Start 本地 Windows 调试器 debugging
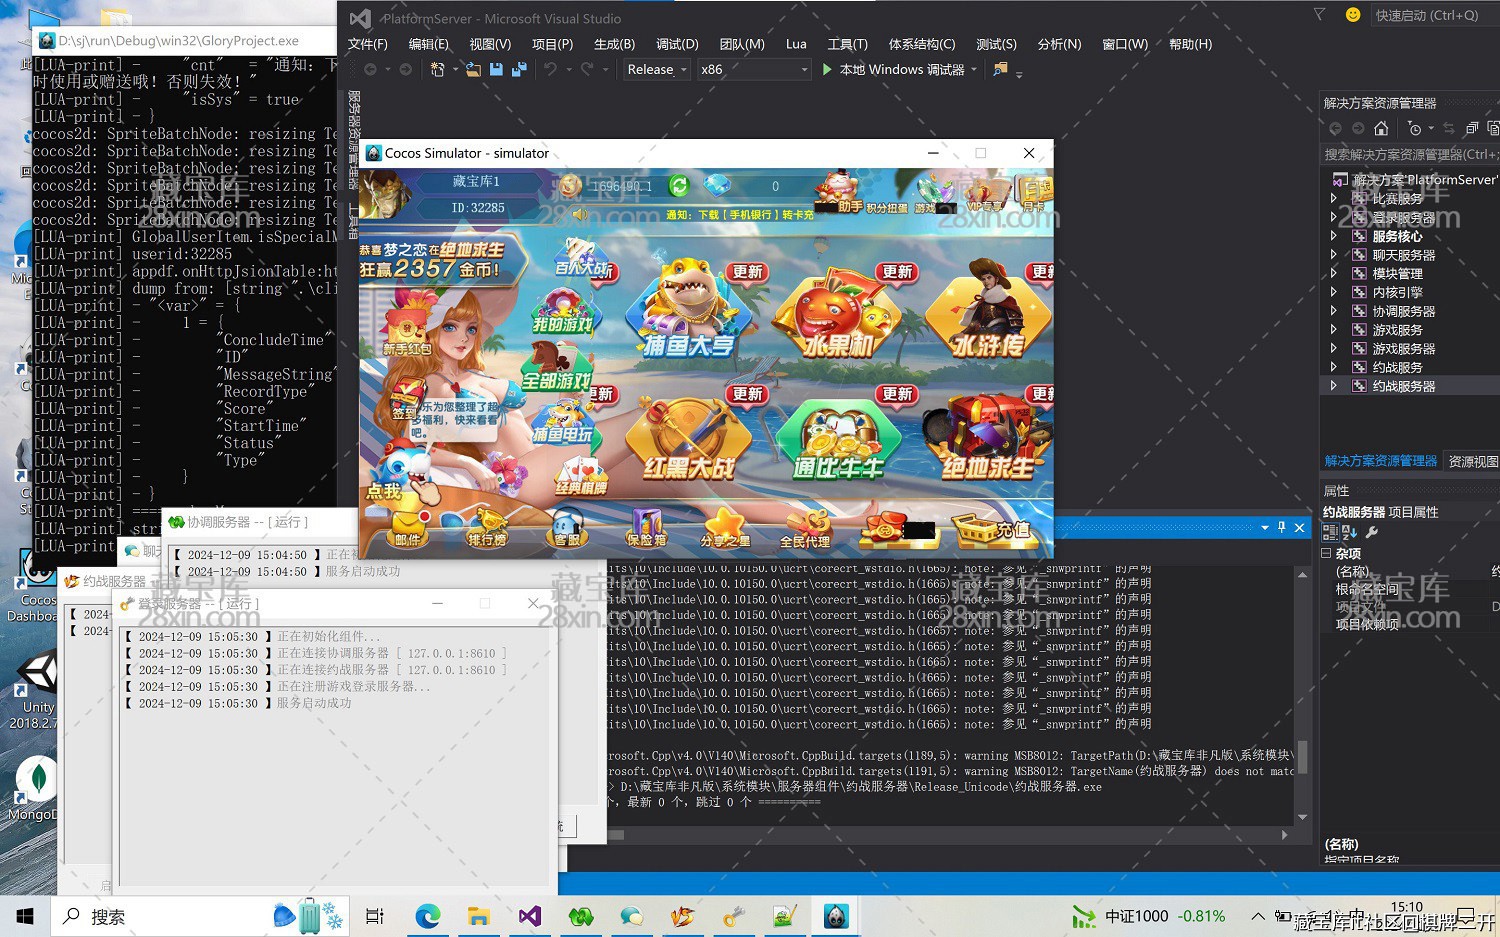Viewport: 1500px width, 937px height. click(x=893, y=69)
